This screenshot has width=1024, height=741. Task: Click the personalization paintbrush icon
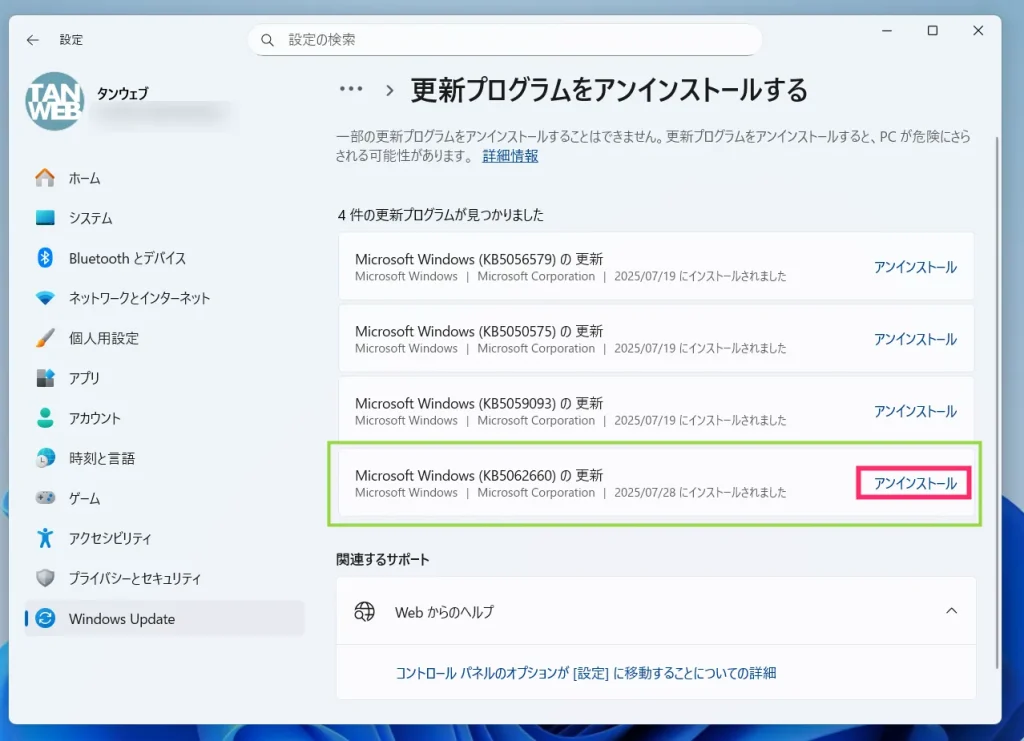[x=45, y=338]
